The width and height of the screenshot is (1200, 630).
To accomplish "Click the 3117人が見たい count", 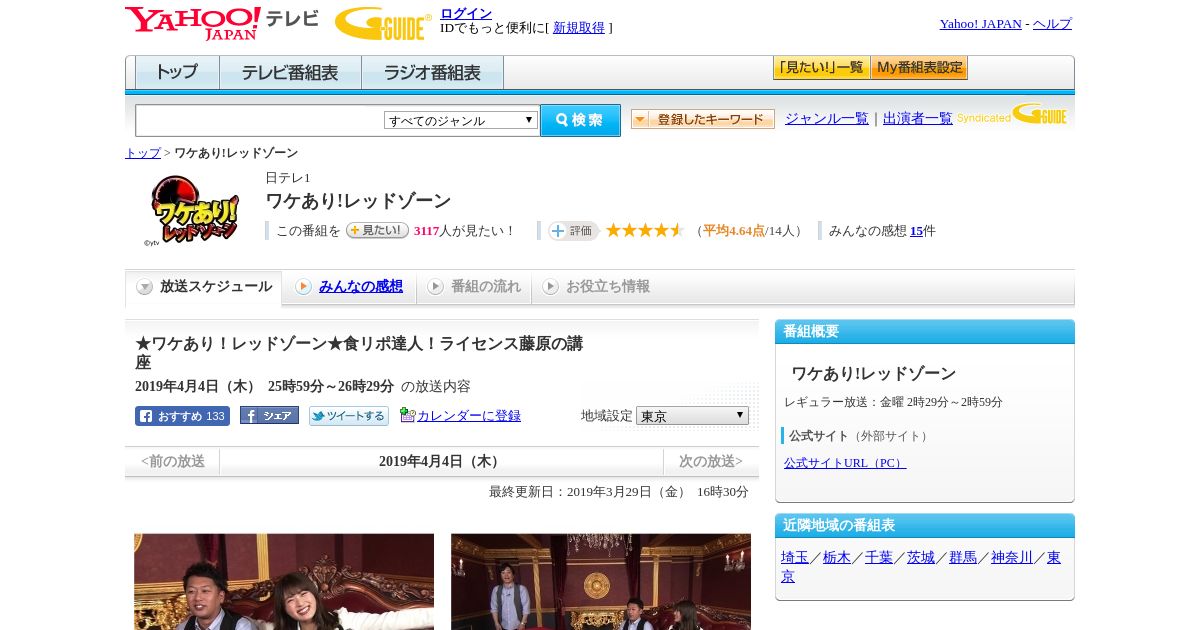I will 463,231.
